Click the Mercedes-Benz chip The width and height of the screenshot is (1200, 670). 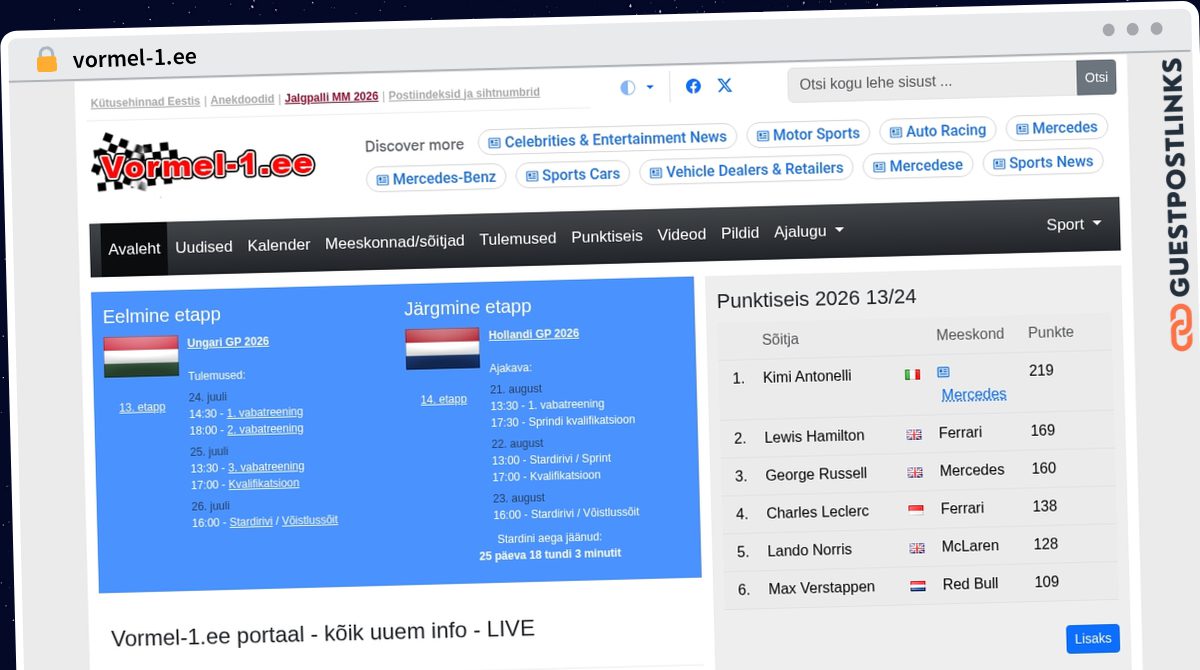[436, 178]
